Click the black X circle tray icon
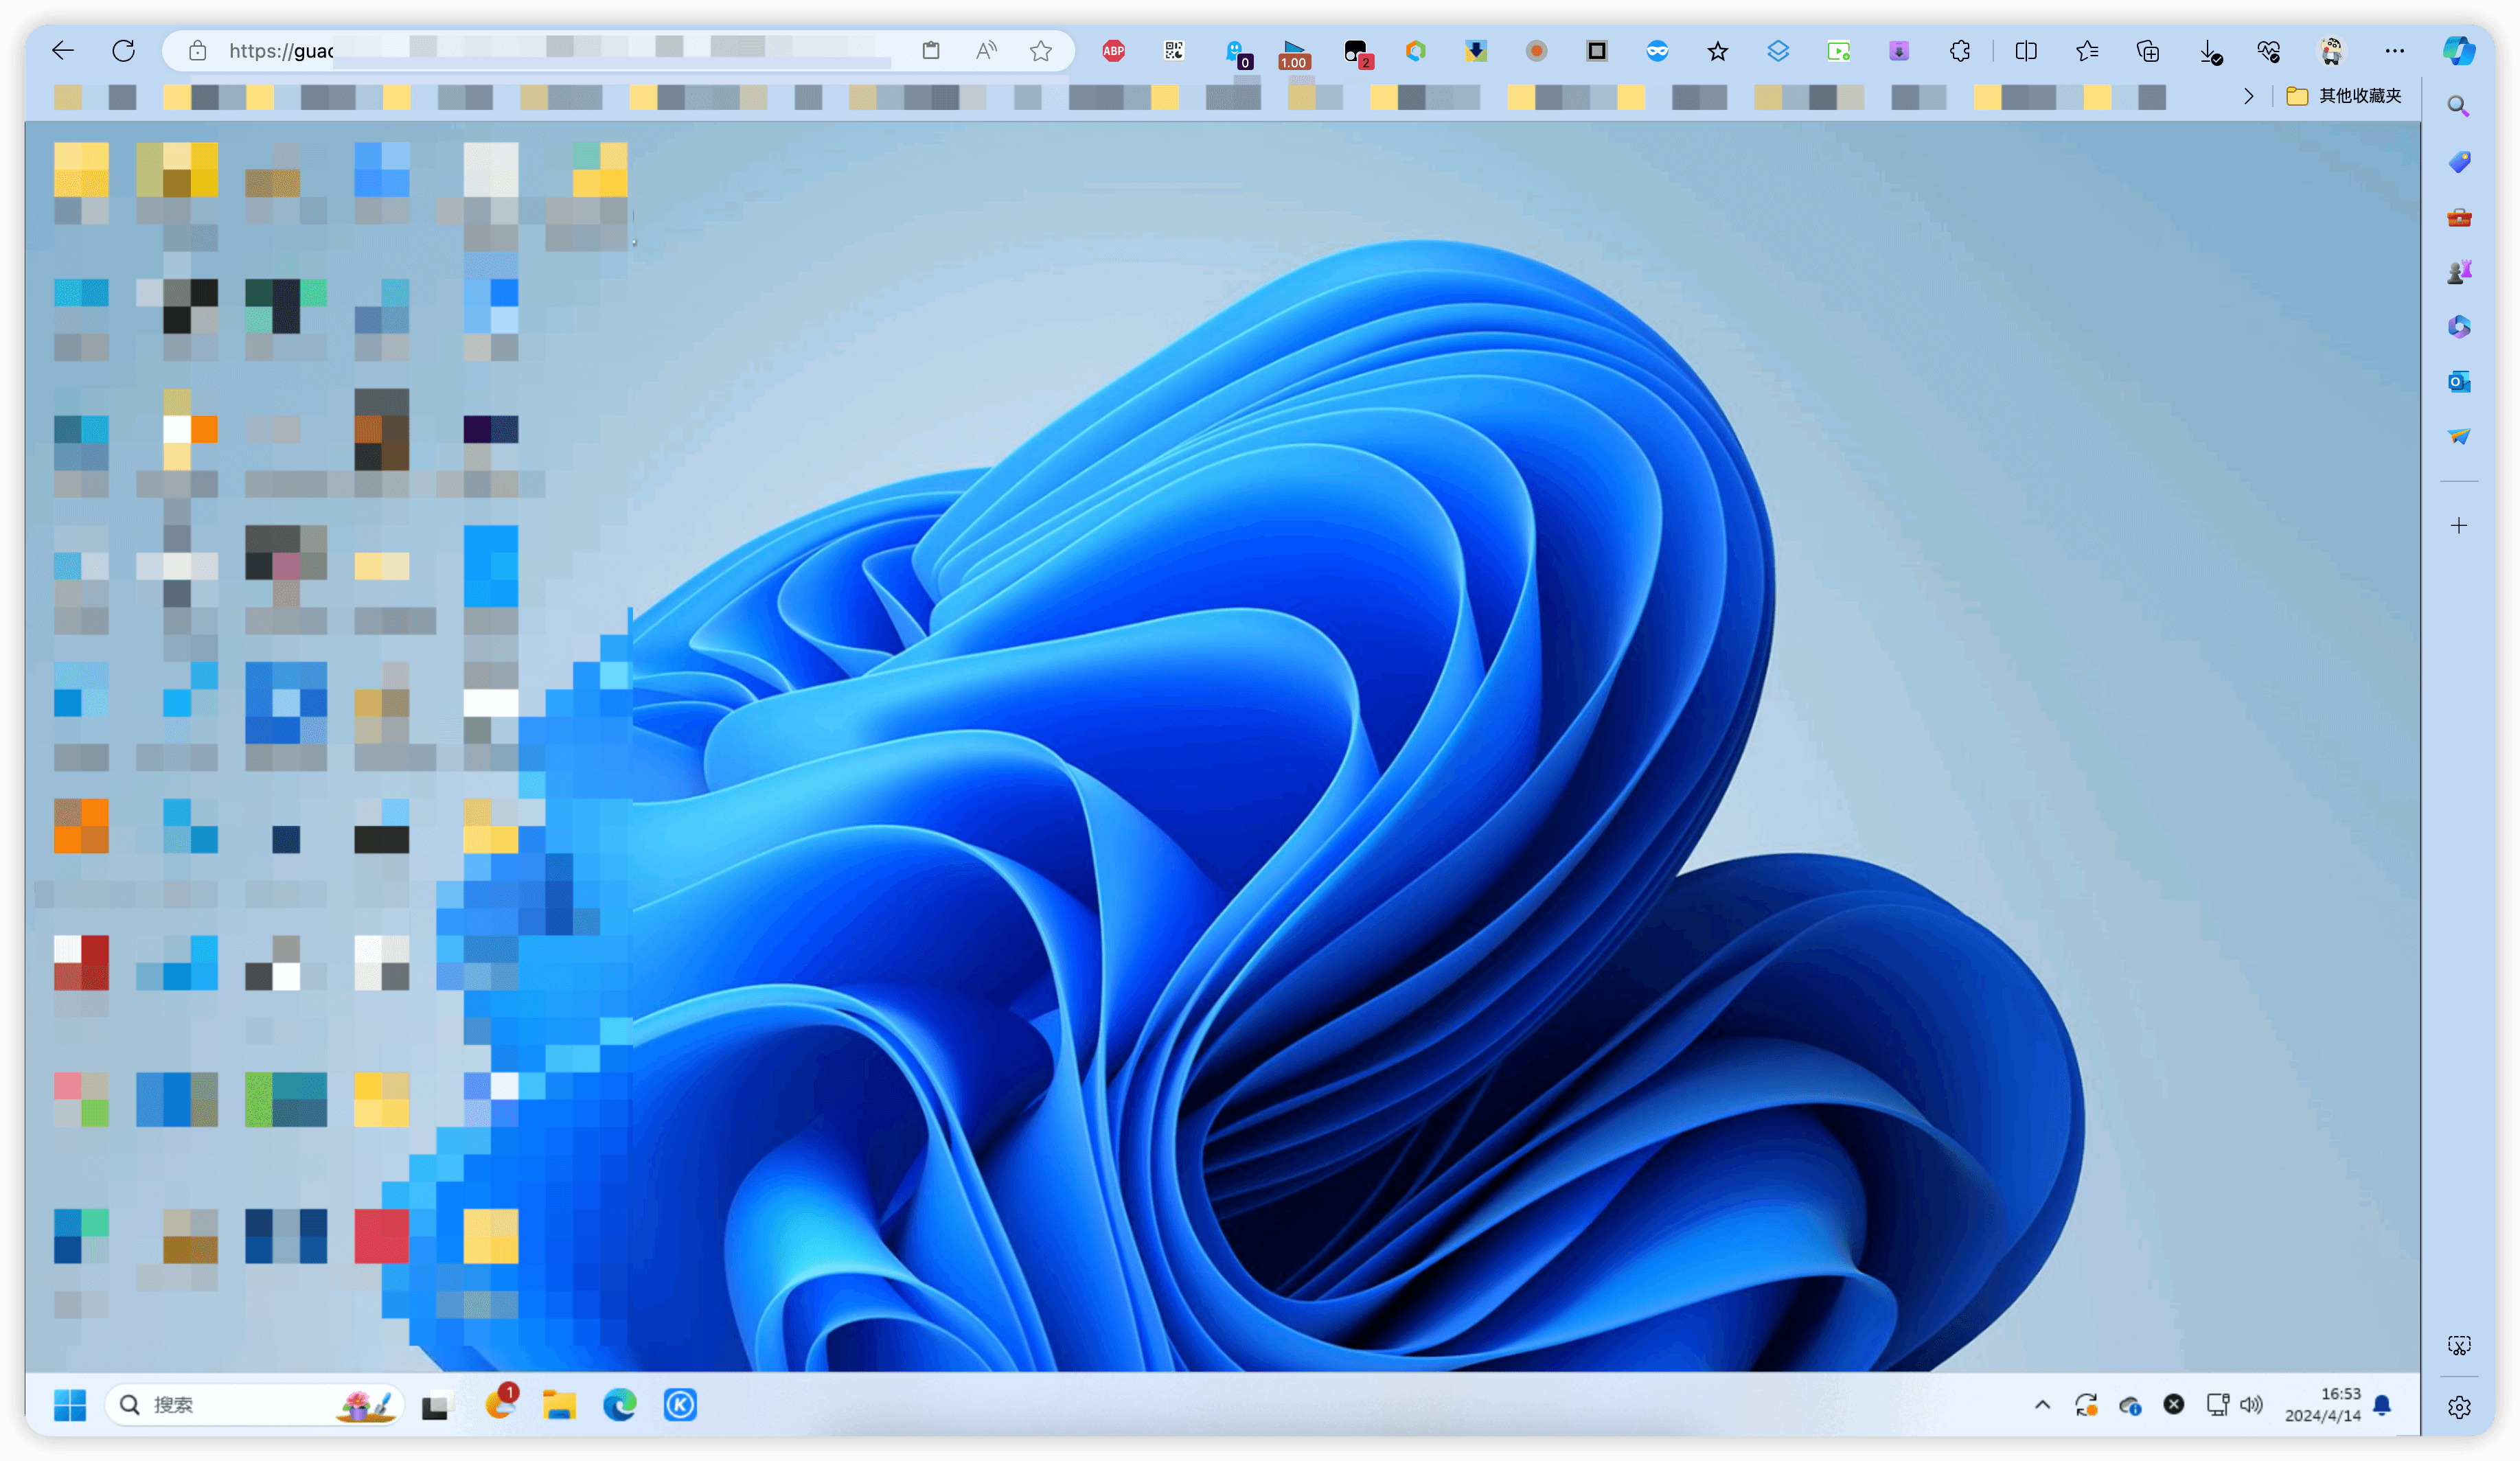 click(2173, 1405)
